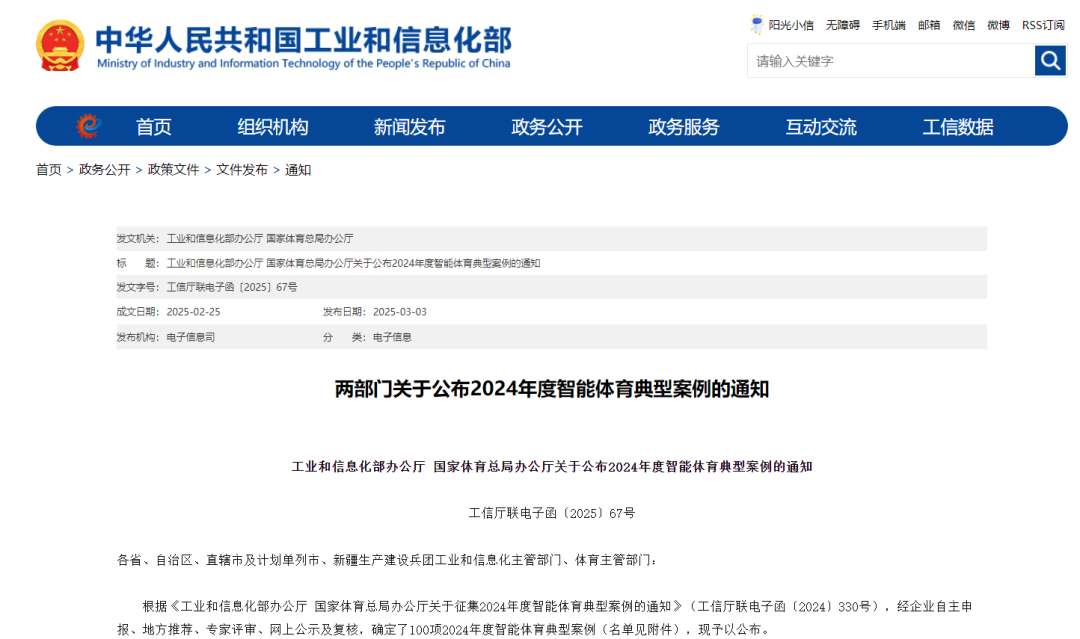This screenshot has height=639, width=1080.
Task: Select 首页 in the main navigation
Action: click(x=152, y=126)
